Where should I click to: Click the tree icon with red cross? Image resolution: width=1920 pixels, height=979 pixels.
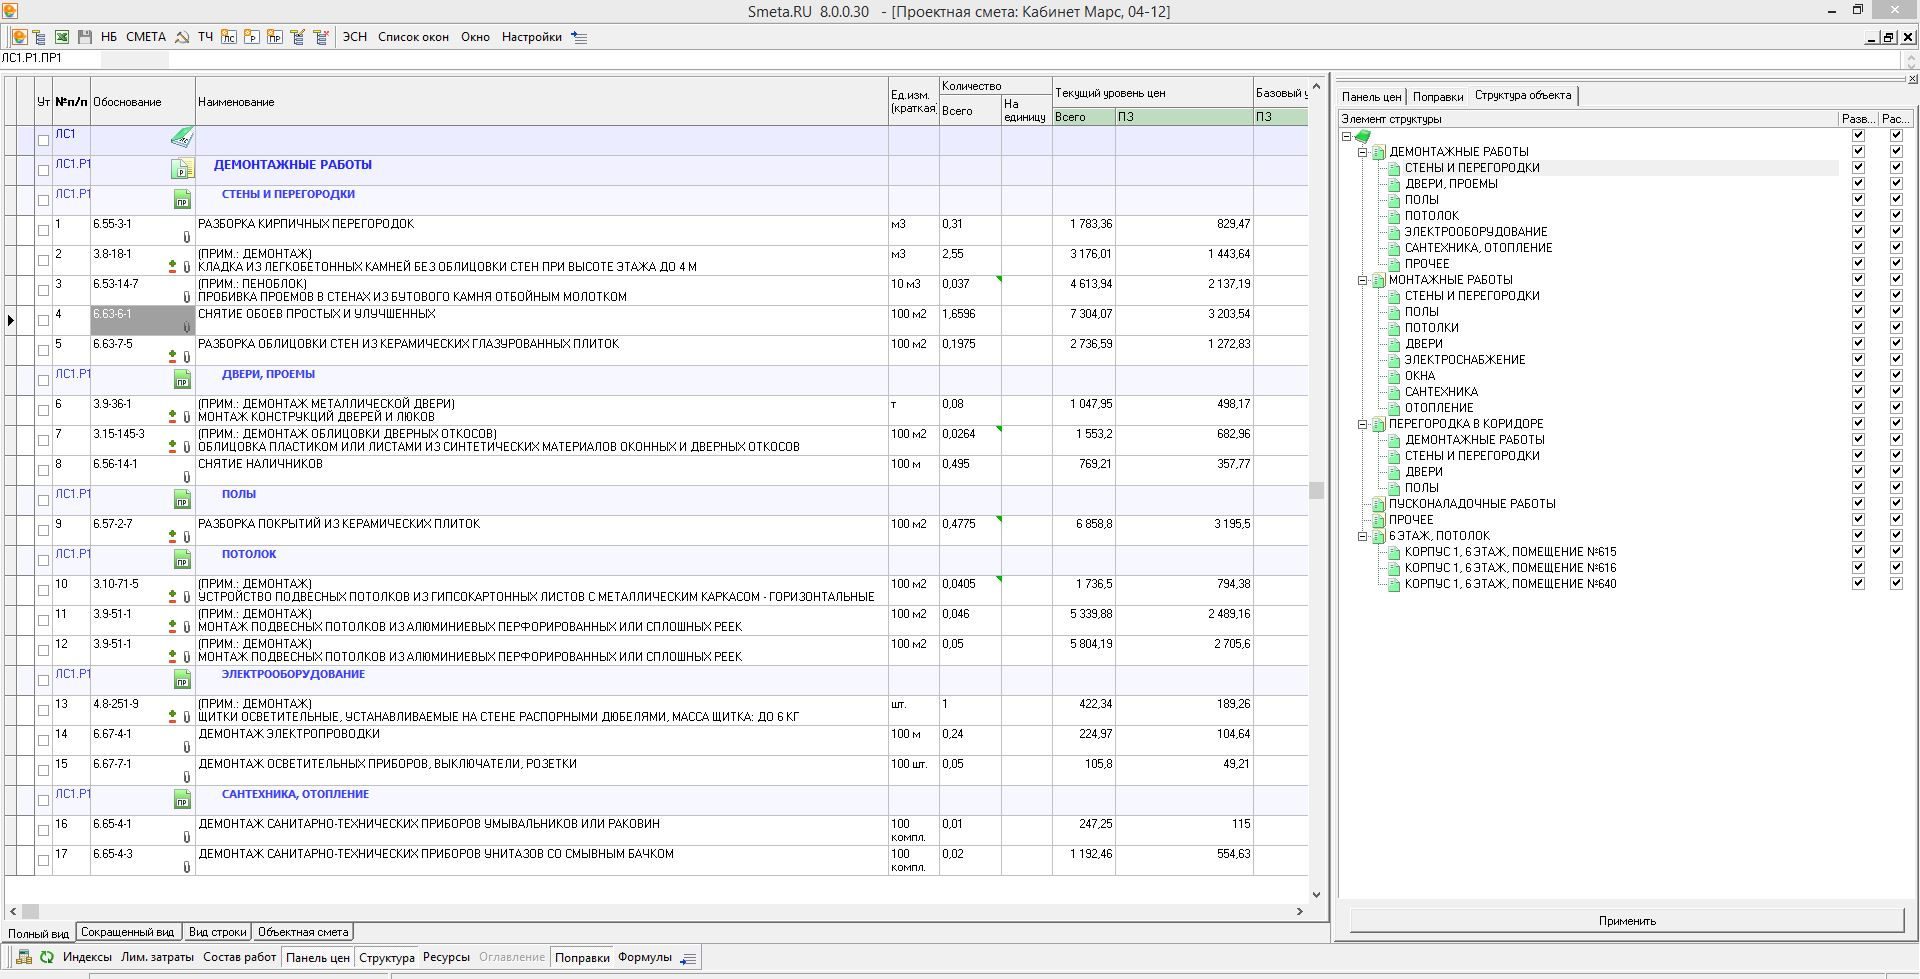(321, 37)
